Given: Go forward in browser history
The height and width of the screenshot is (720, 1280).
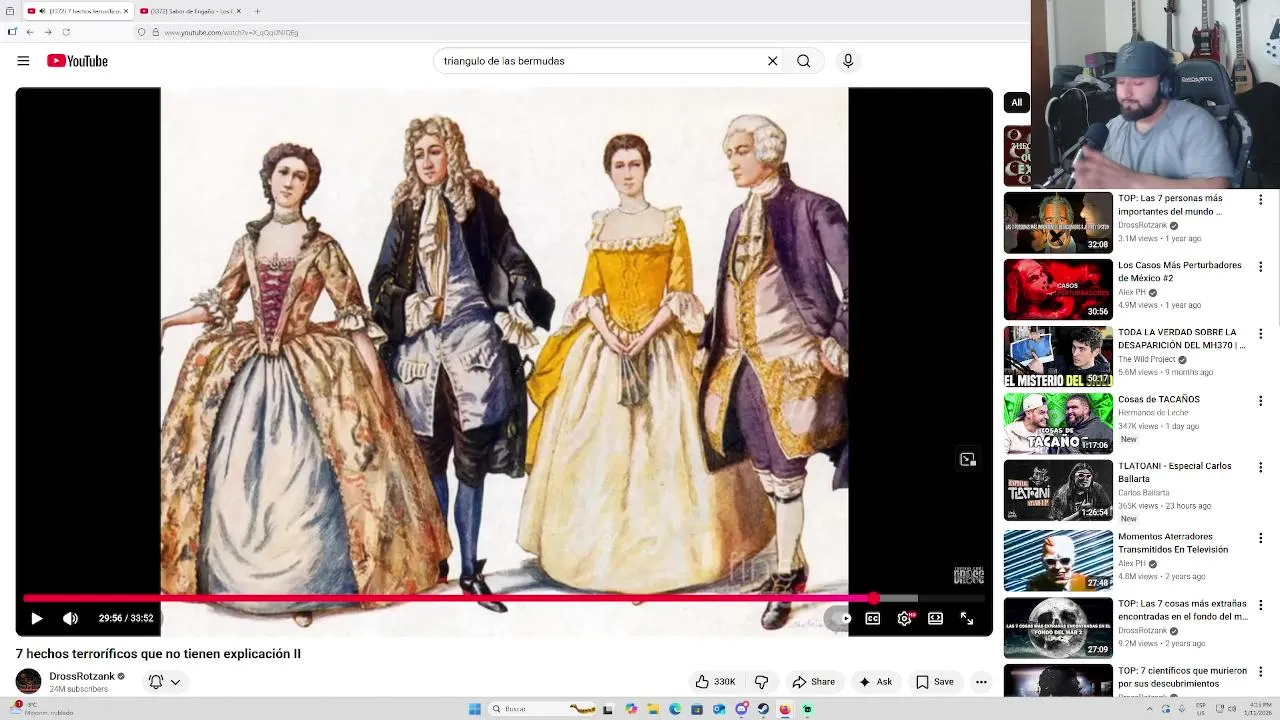Looking at the screenshot, I should coord(47,32).
